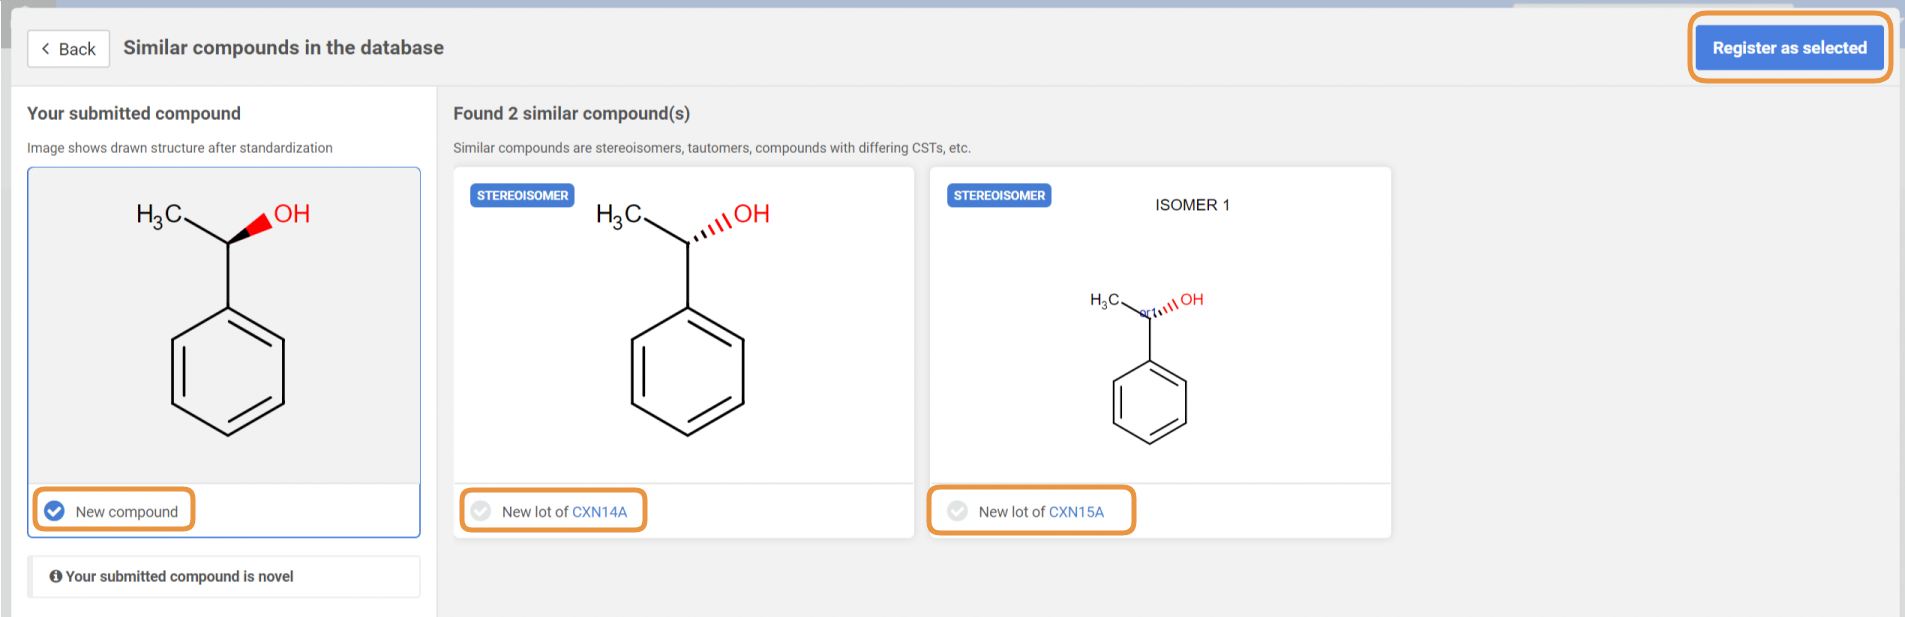Click the ISOMER 1 structure drawing
The height and width of the screenshot is (617, 1905).
pyautogui.click(x=1149, y=367)
